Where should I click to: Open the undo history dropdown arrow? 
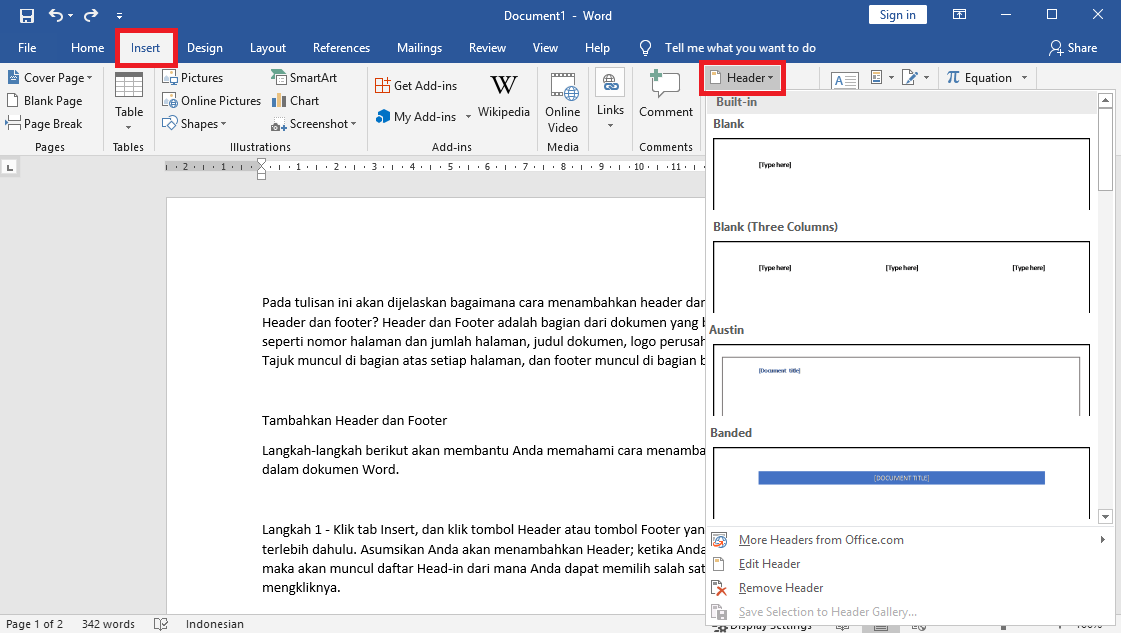71,16
